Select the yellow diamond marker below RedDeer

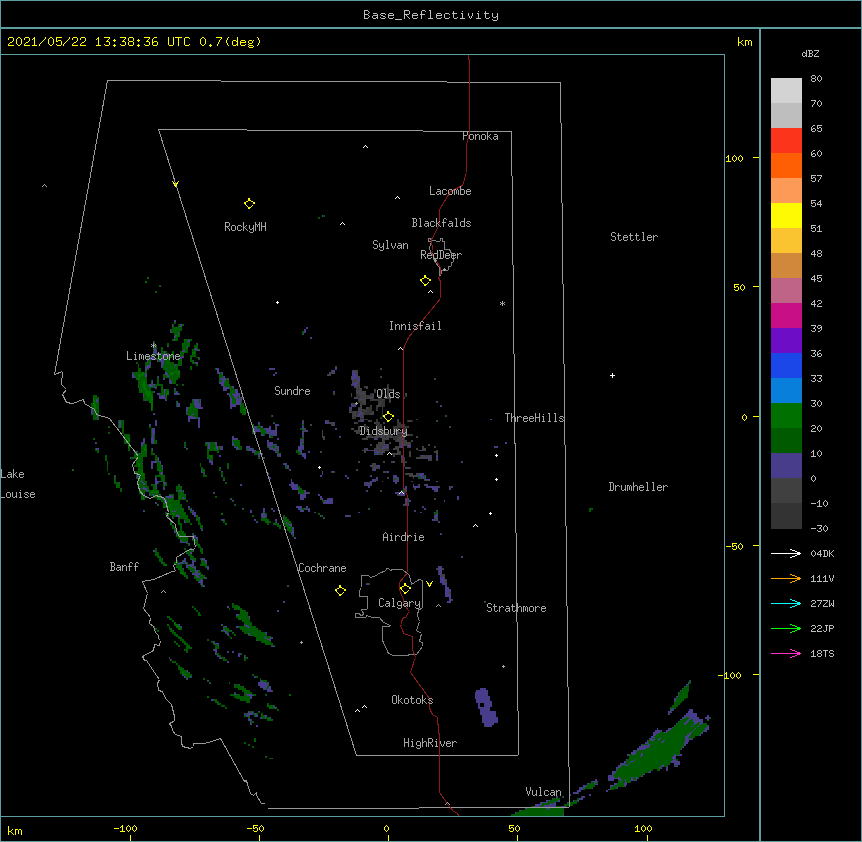(425, 281)
